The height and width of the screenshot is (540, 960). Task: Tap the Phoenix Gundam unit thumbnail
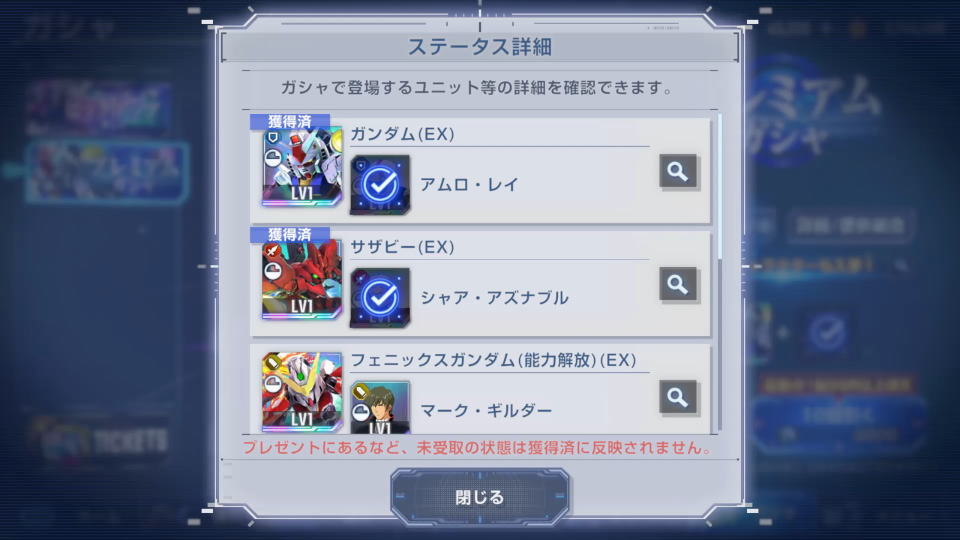coord(302,392)
